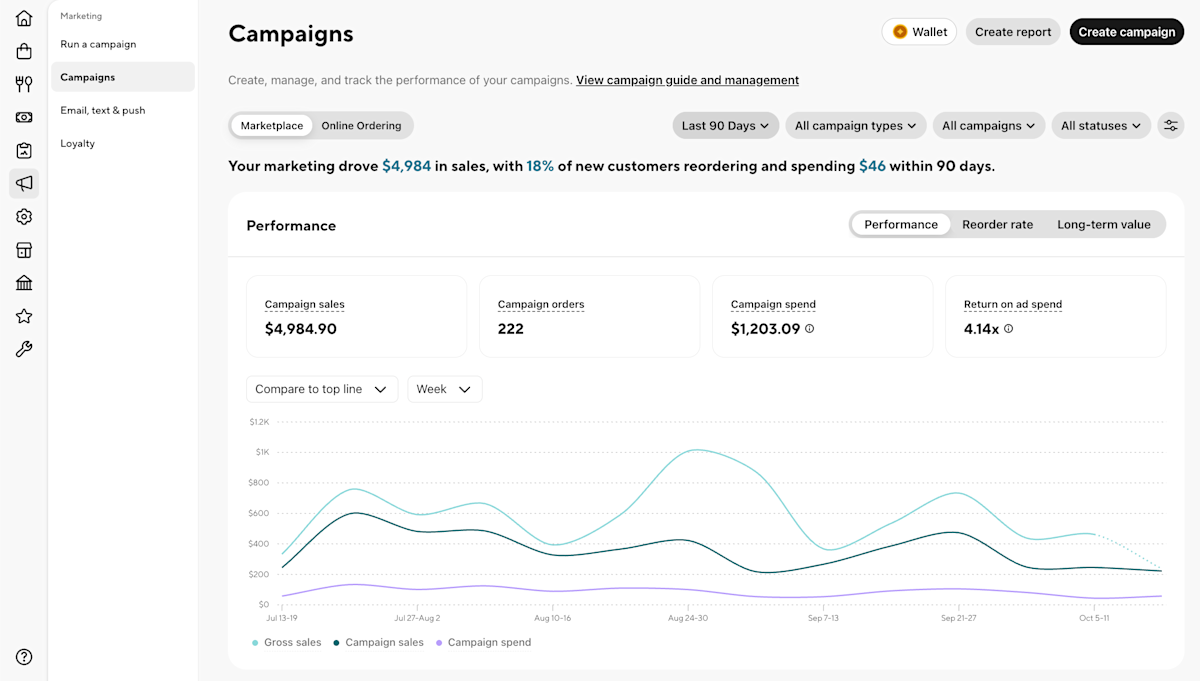Click the 4.14x value
This screenshot has height=681, width=1200.
[x=981, y=328]
